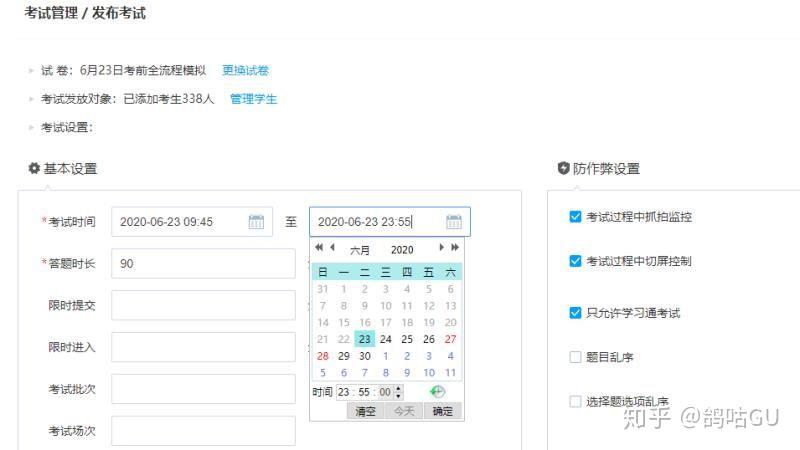Increase time with stepper up arrow
Image resolution: width=800 pixels, height=450 pixels.
pos(398,388)
